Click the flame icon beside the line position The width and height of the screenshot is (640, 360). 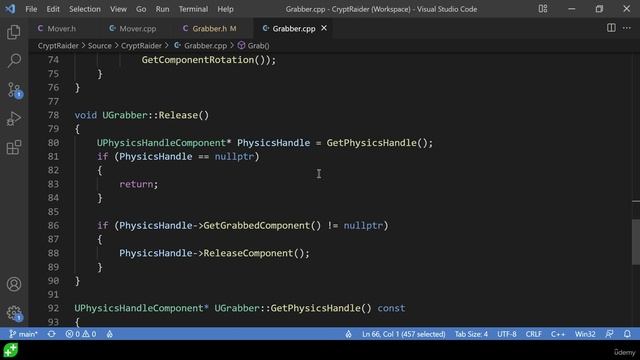[x=348, y=334]
